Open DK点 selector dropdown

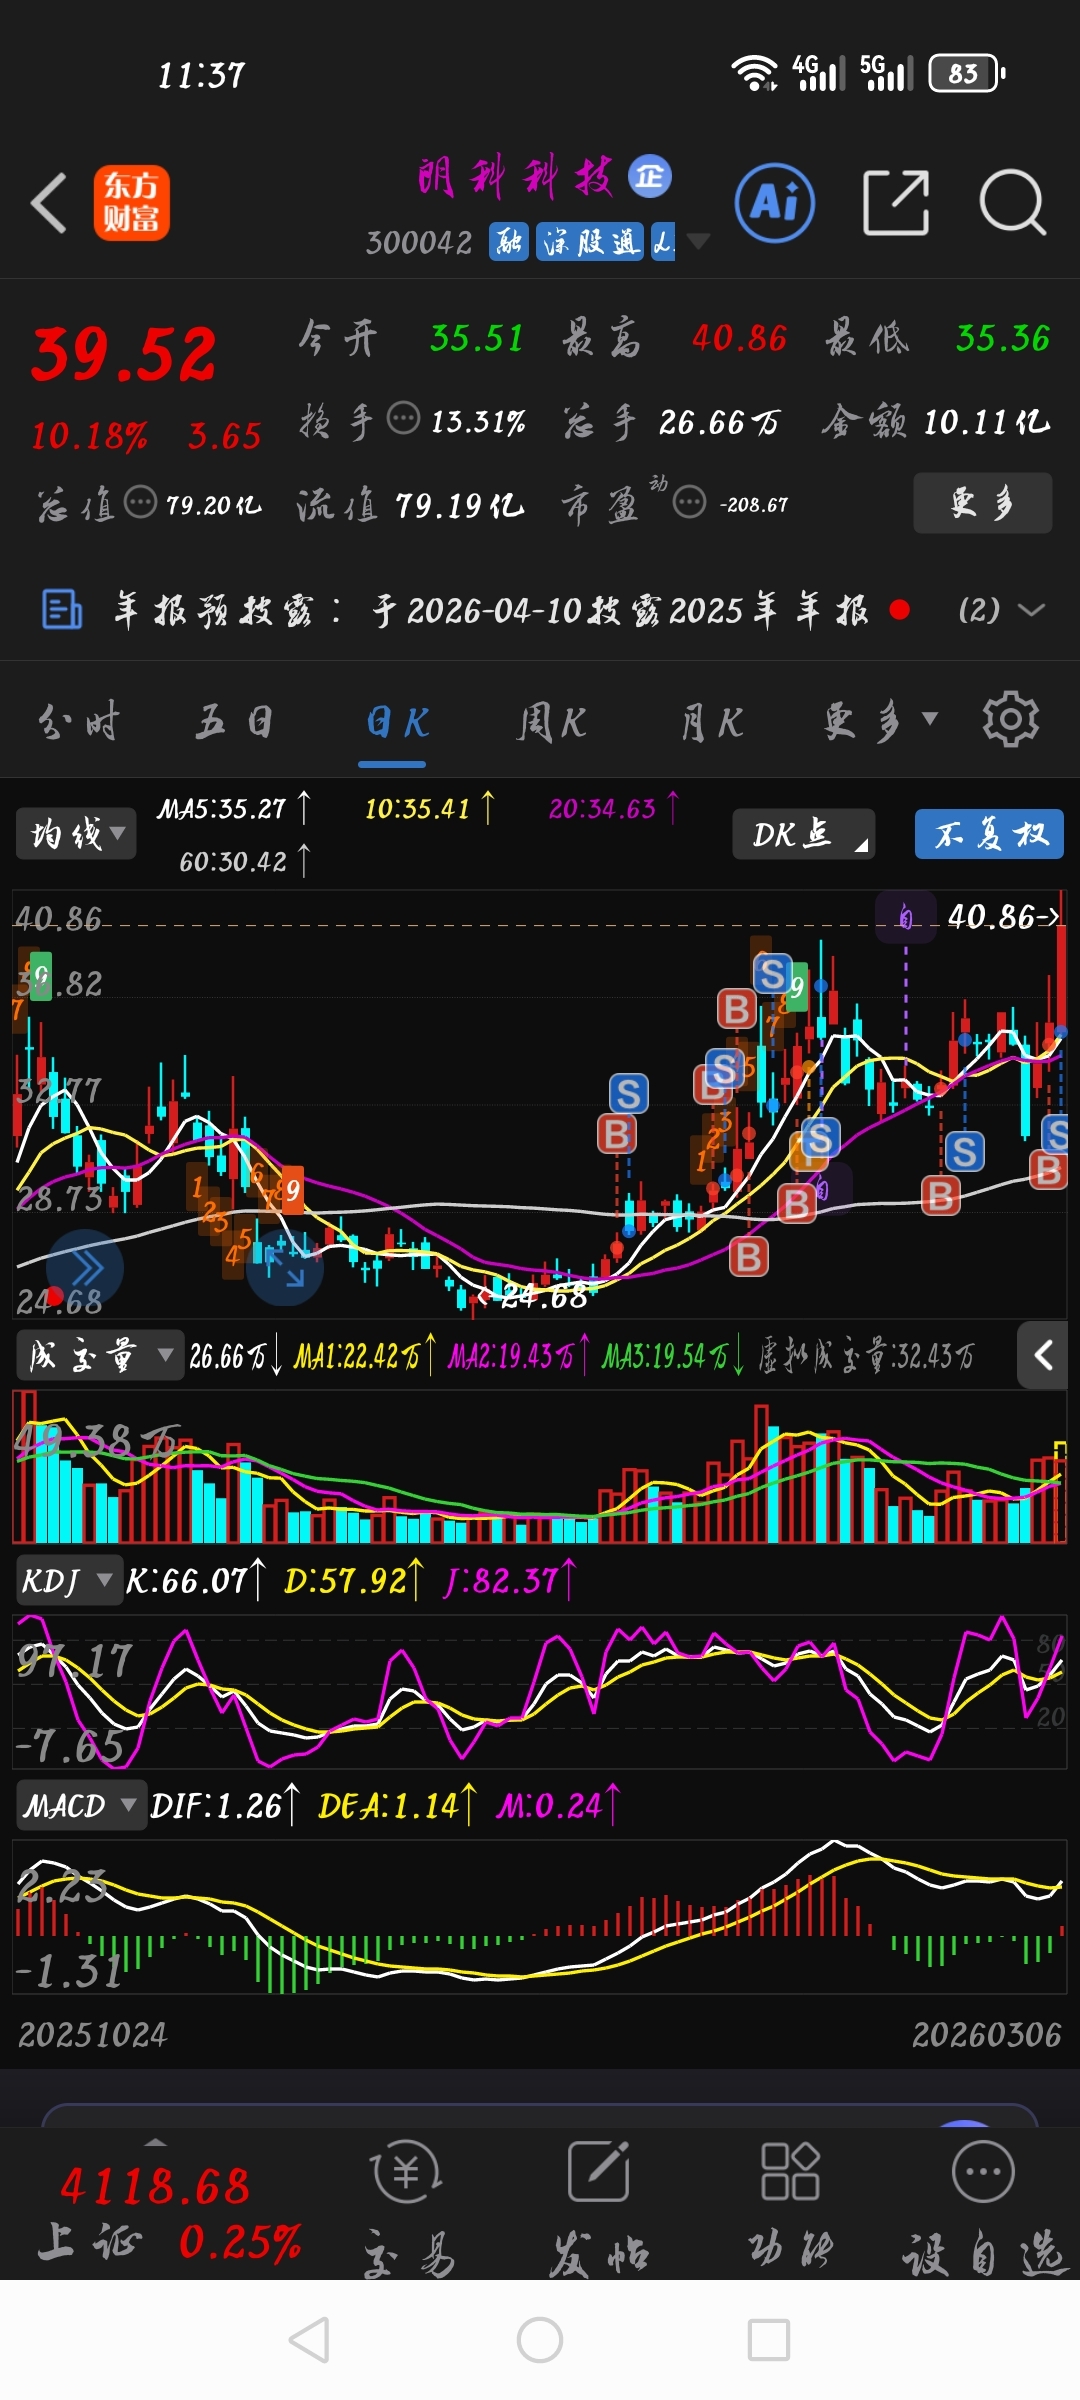pyautogui.click(x=804, y=834)
